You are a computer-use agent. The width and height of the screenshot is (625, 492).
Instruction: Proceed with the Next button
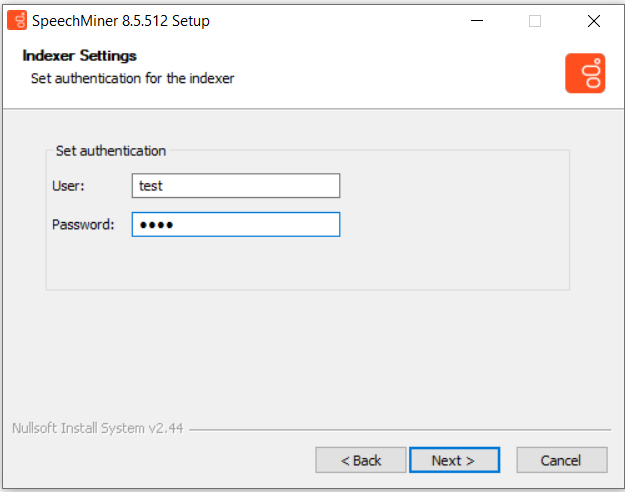click(454, 460)
